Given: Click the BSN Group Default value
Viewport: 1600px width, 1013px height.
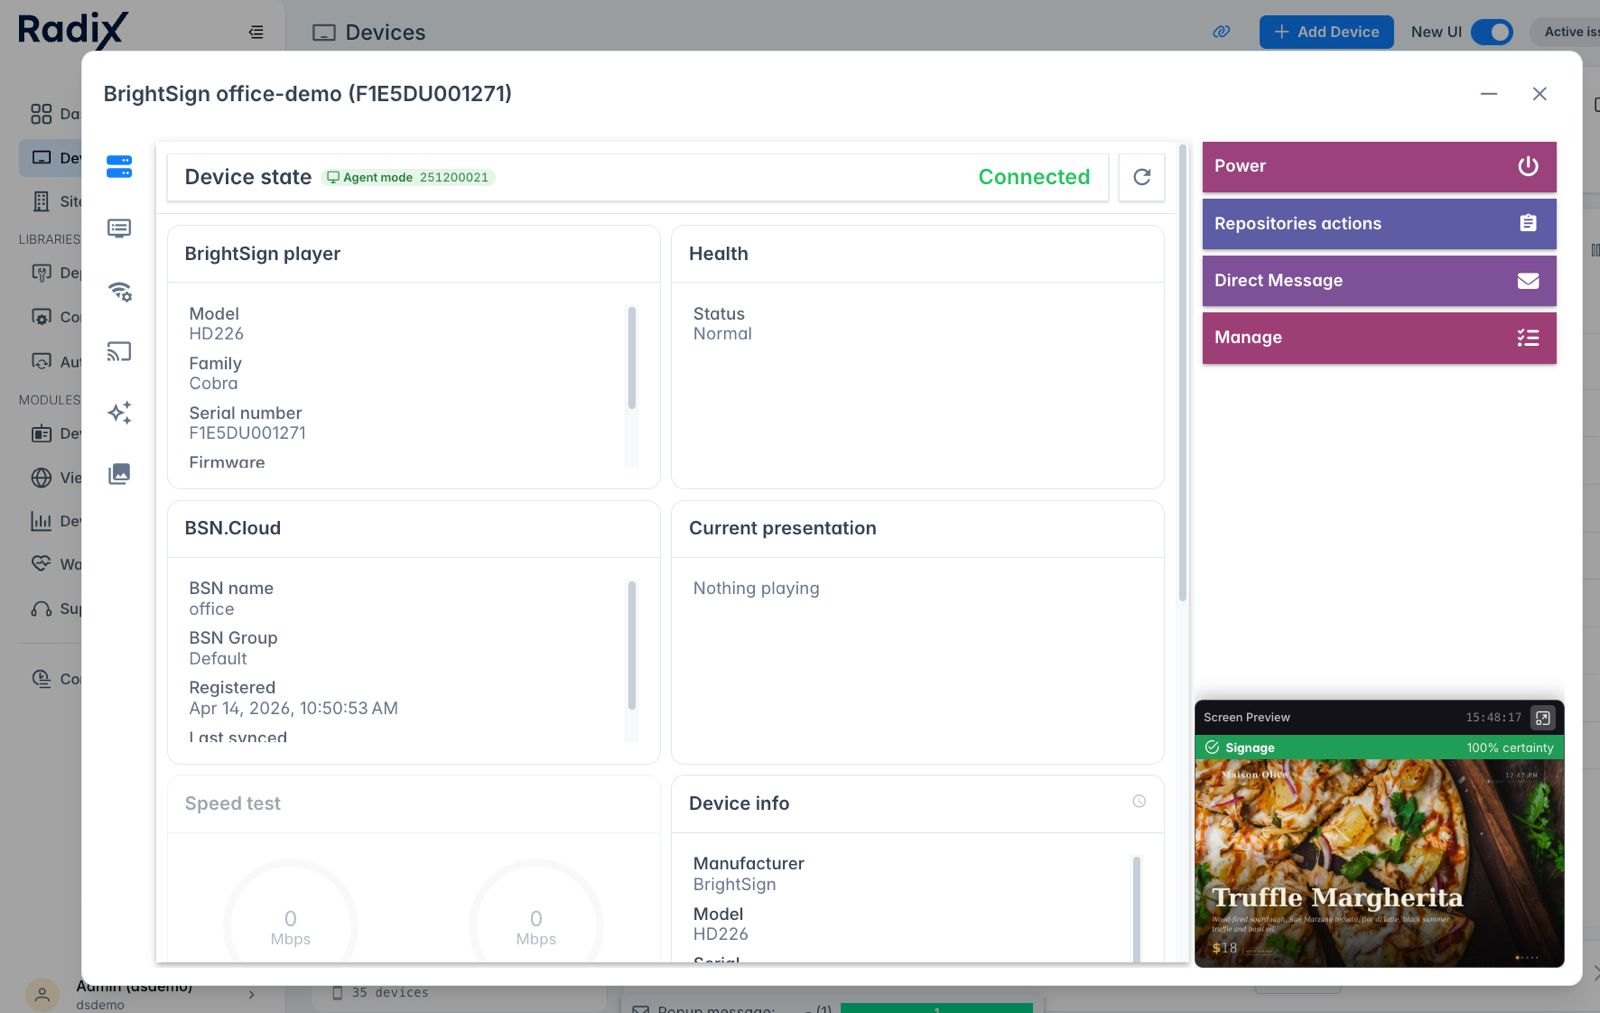Looking at the screenshot, I should pyautogui.click(x=217, y=659).
